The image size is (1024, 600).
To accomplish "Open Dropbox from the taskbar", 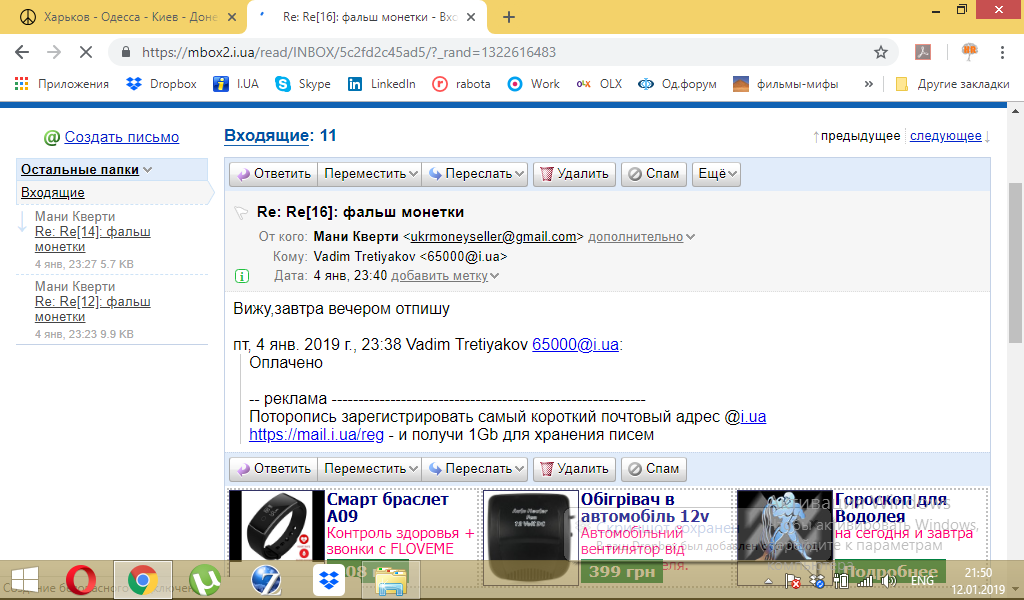I will 328,580.
